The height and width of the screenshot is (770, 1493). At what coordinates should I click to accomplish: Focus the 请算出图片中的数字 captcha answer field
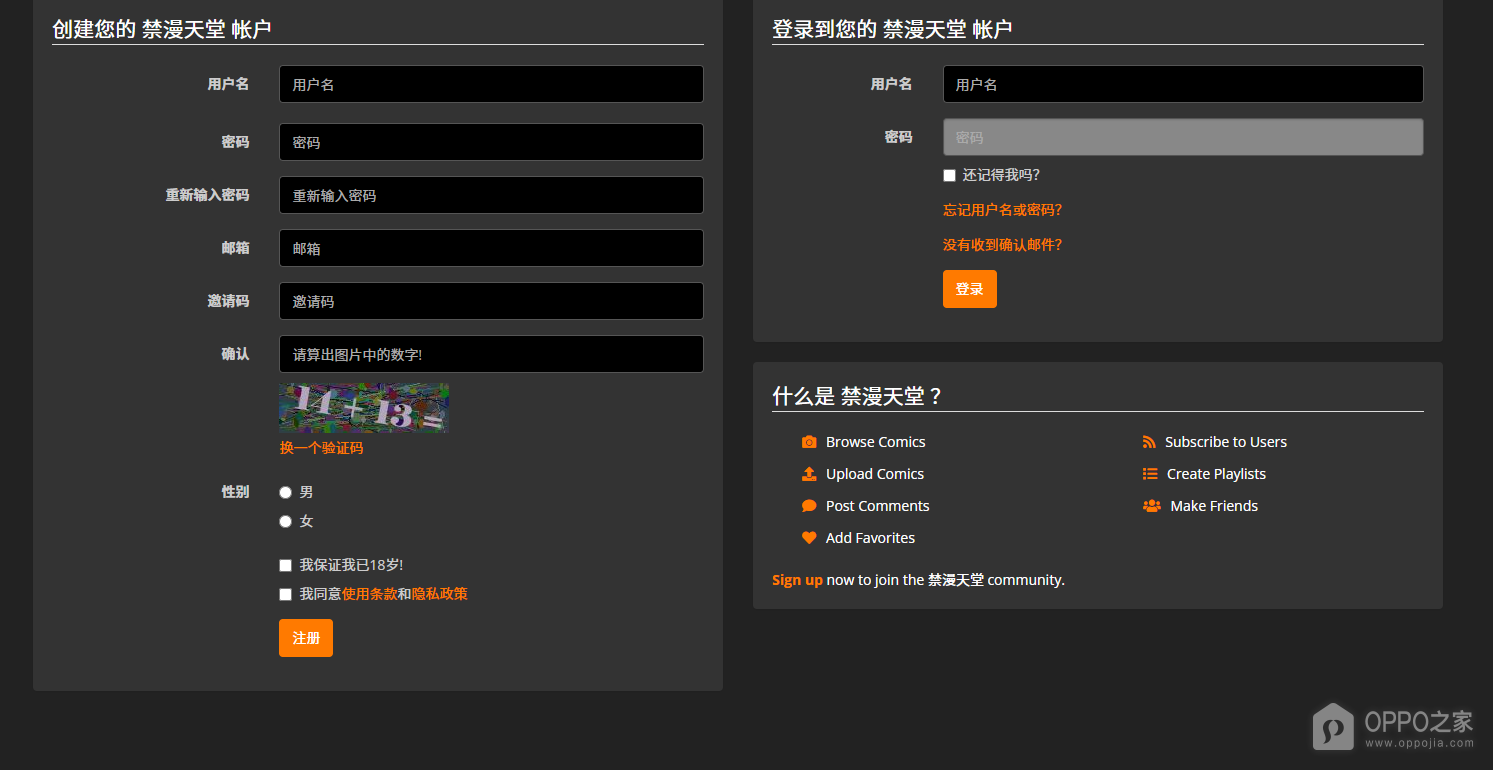pos(491,354)
